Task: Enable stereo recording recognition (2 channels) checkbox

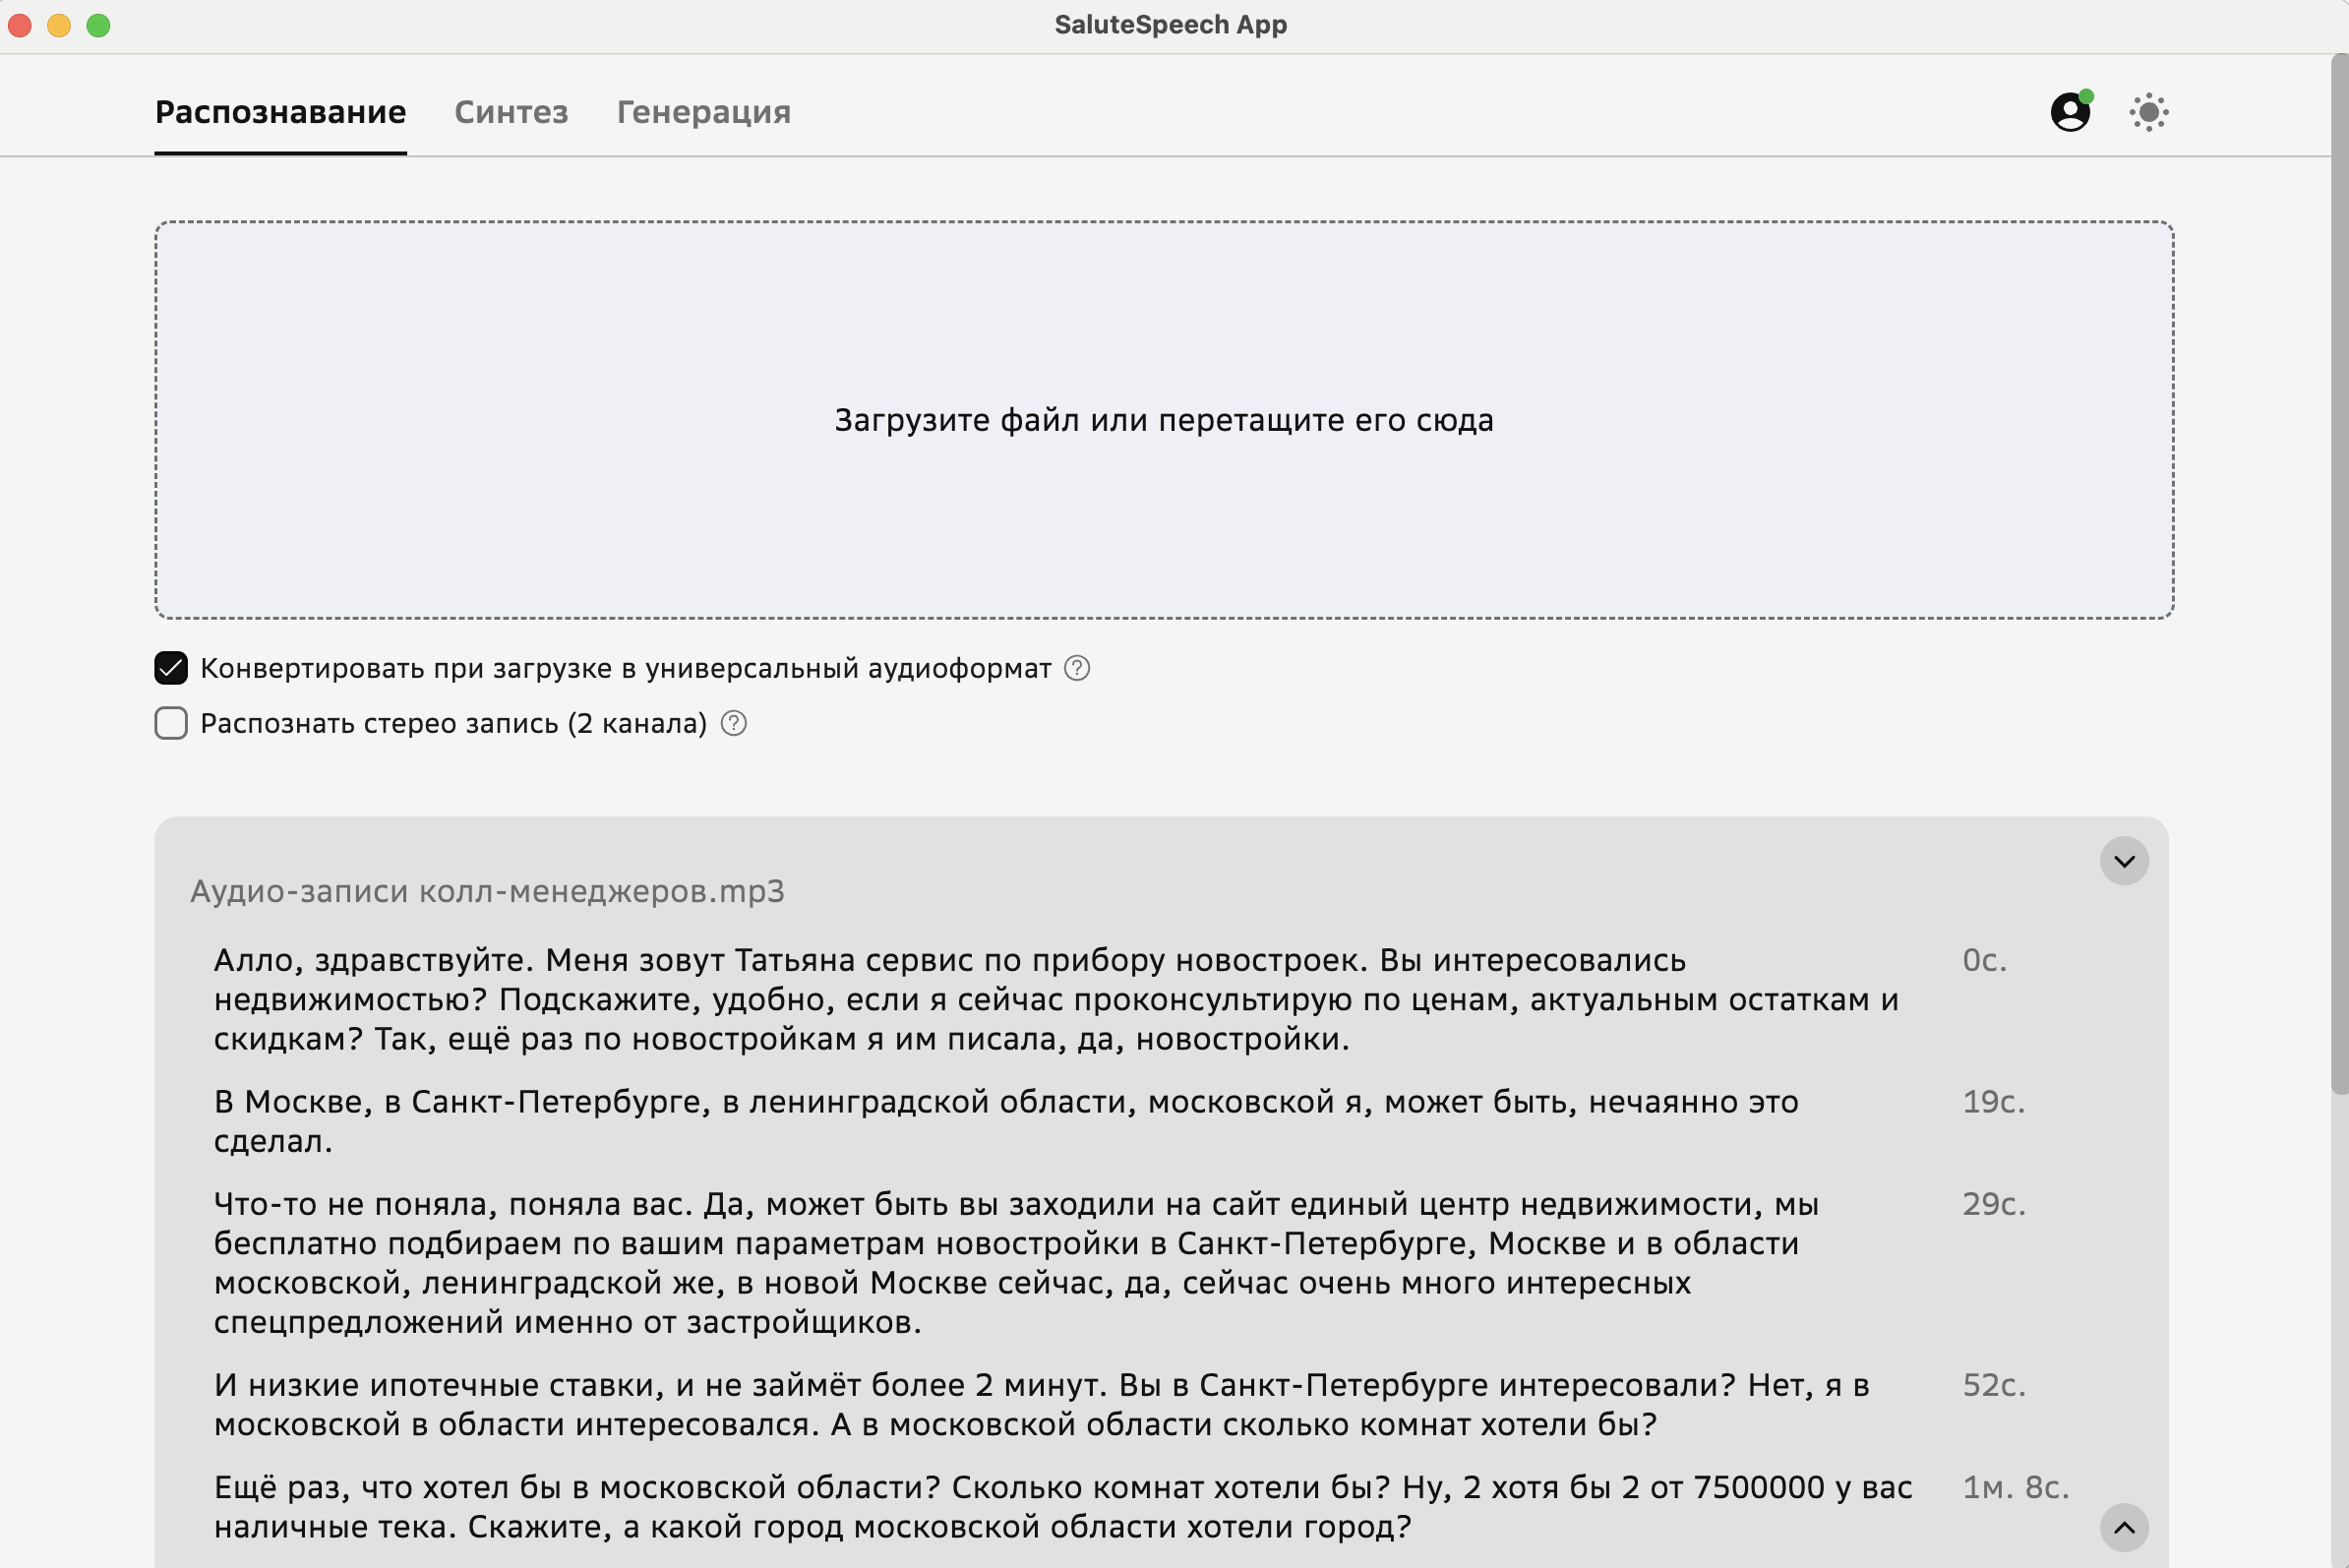Action: [171, 723]
